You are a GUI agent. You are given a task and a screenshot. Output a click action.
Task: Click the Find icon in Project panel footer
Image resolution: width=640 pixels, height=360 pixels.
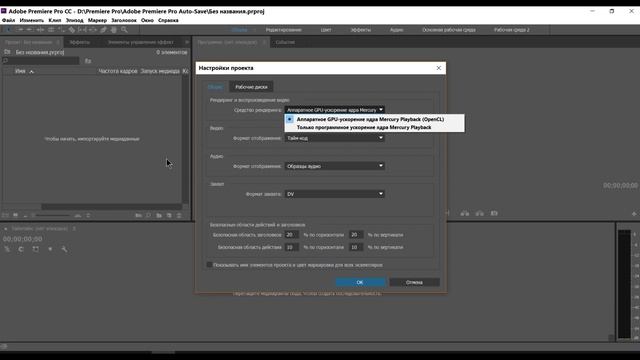pyautogui.click(x=149, y=215)
